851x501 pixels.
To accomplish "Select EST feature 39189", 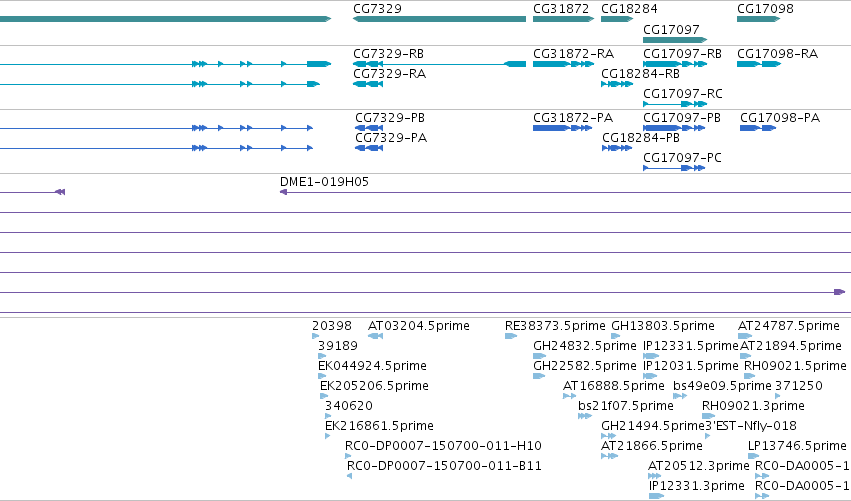I will click(322, 356).
